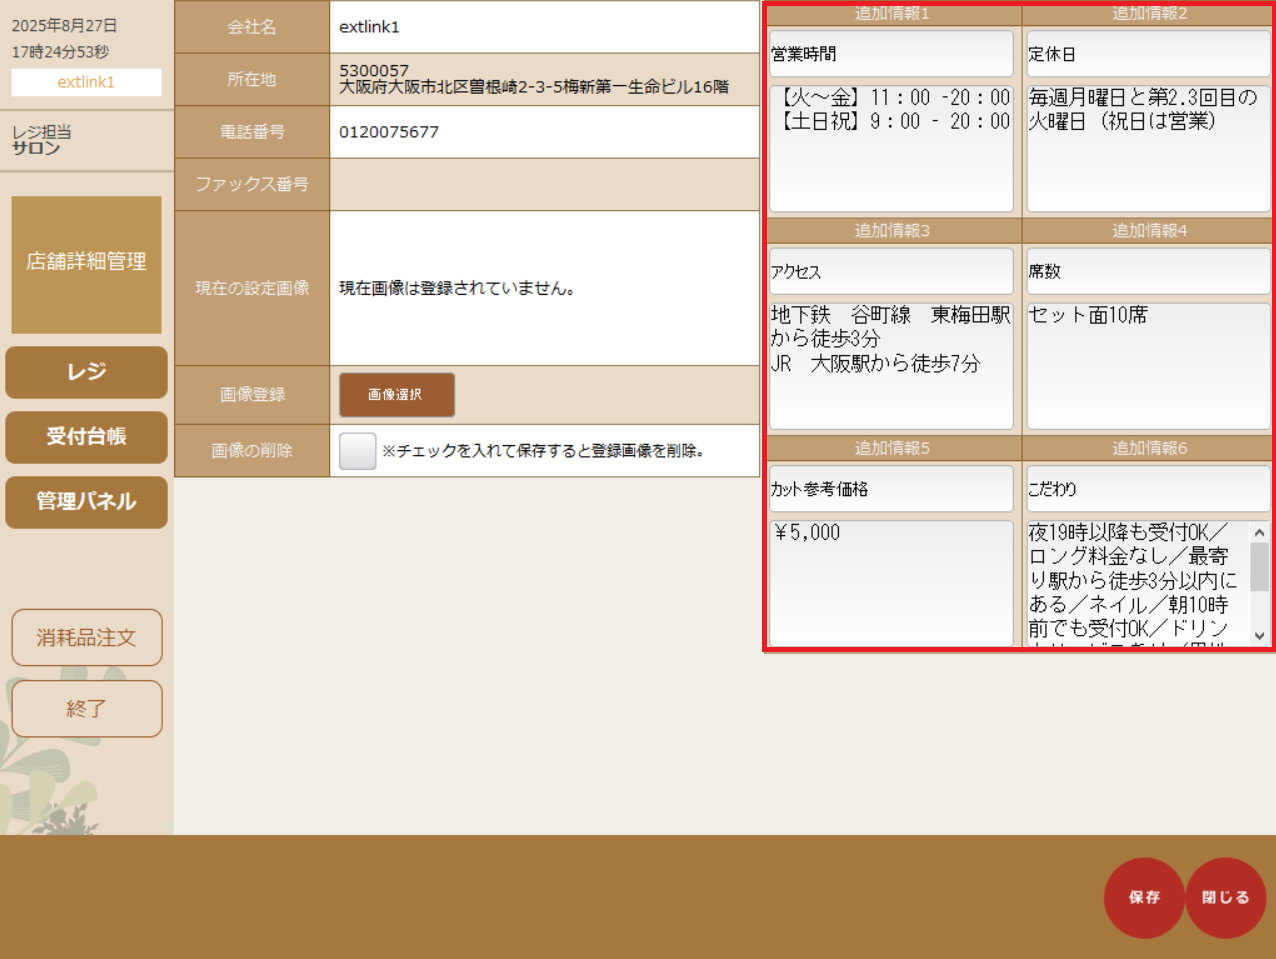This screenshot has width=1276, height=959.
Task: Click the 会社名 field containing extlink1
Action: 543,27
